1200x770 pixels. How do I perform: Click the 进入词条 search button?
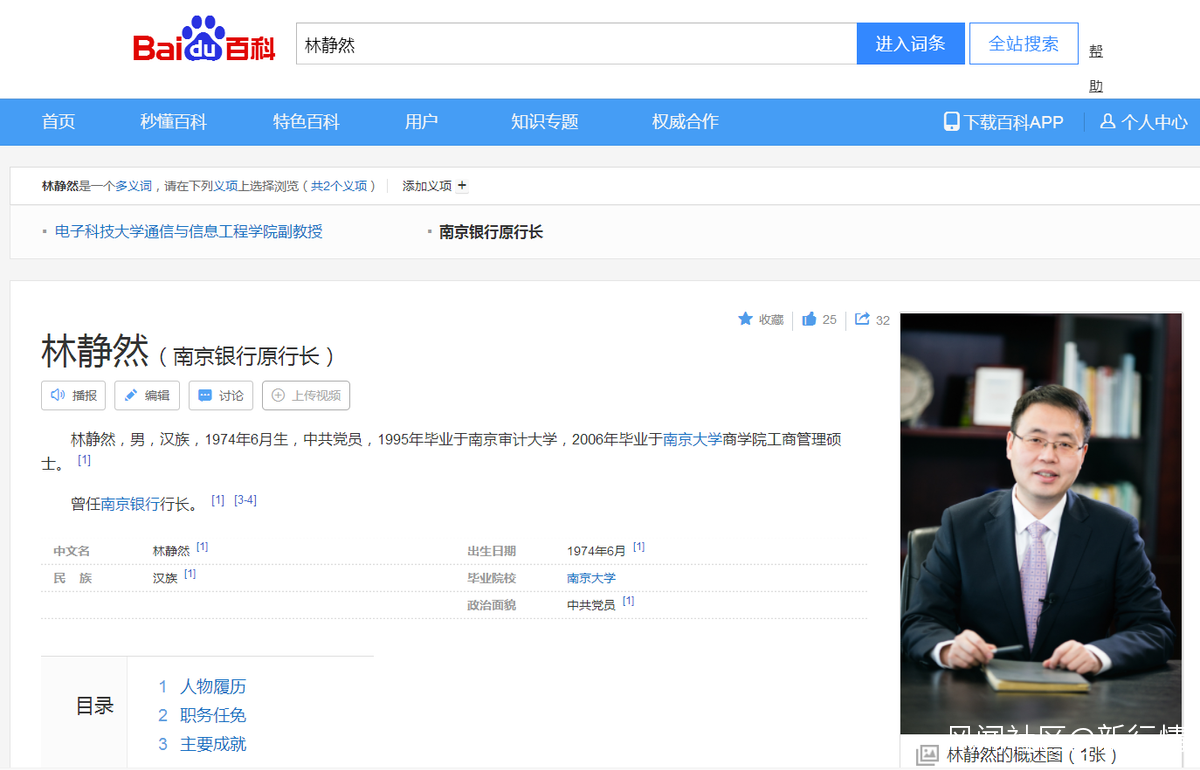coord(911,44)
